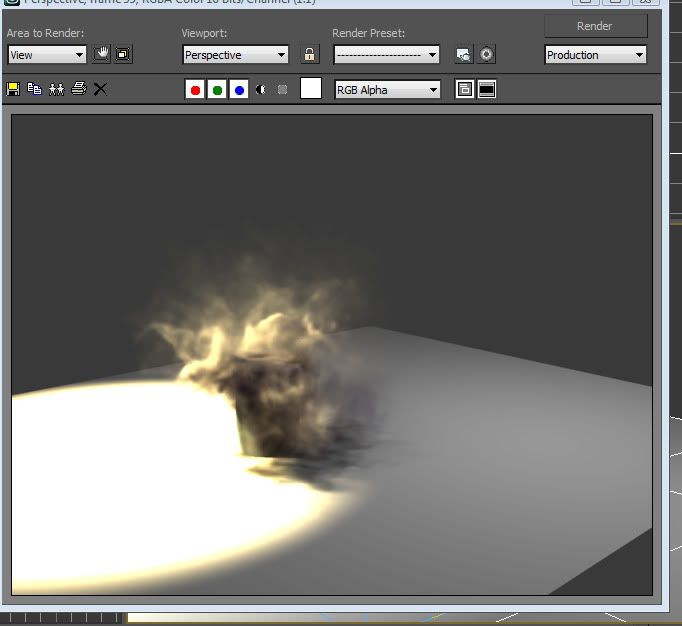Print the rendered image
The height and width of the screenshot is (626, 682).
point(78,89)
